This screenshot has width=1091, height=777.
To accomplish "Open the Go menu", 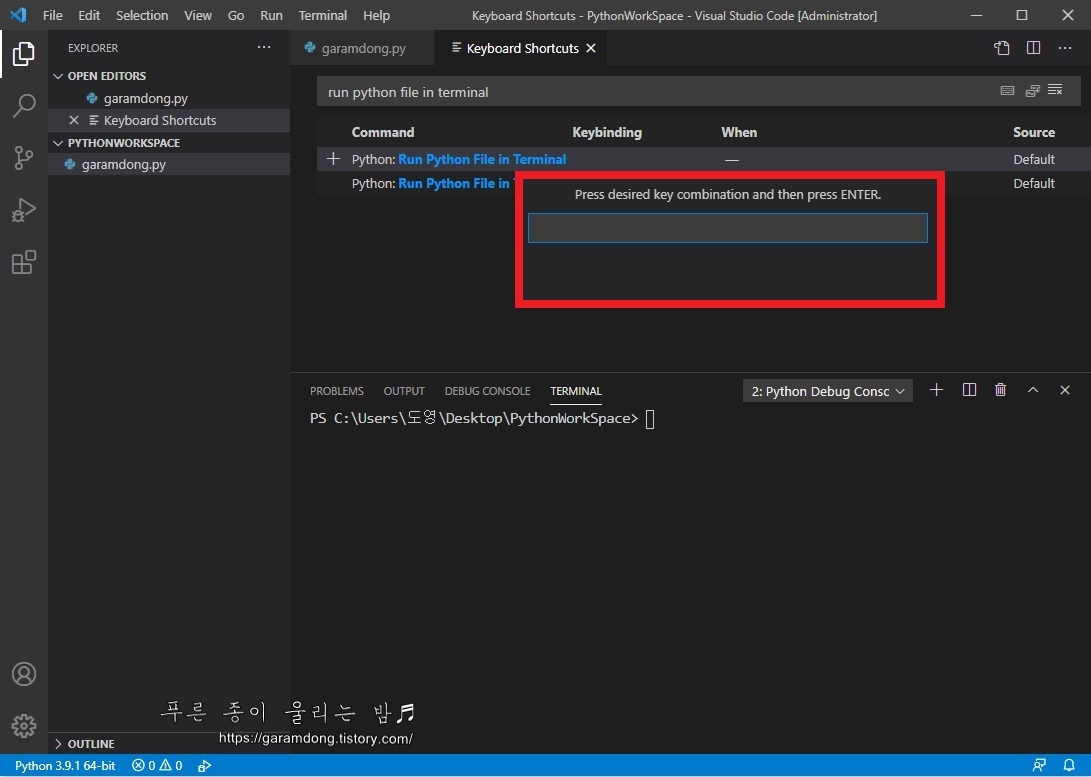I will click(x=236, y=15).
